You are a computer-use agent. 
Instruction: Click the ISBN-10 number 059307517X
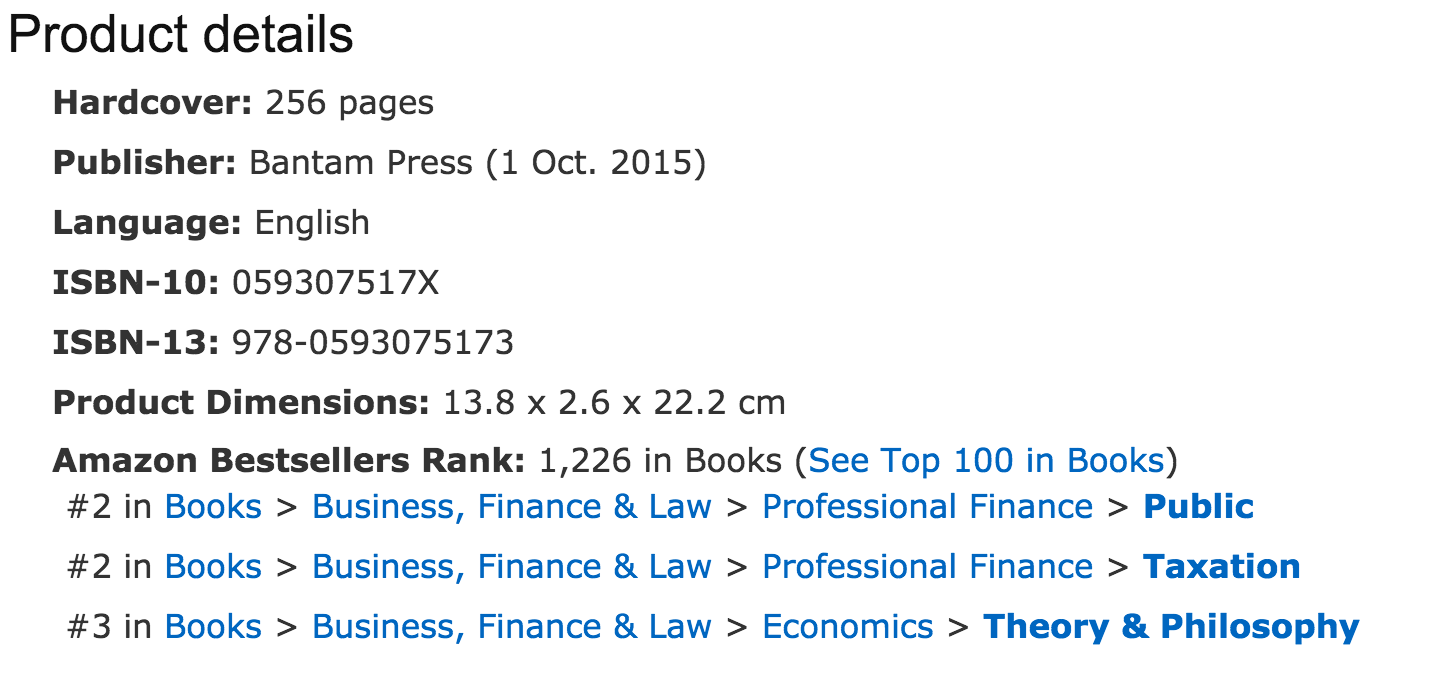coord(335,284)
